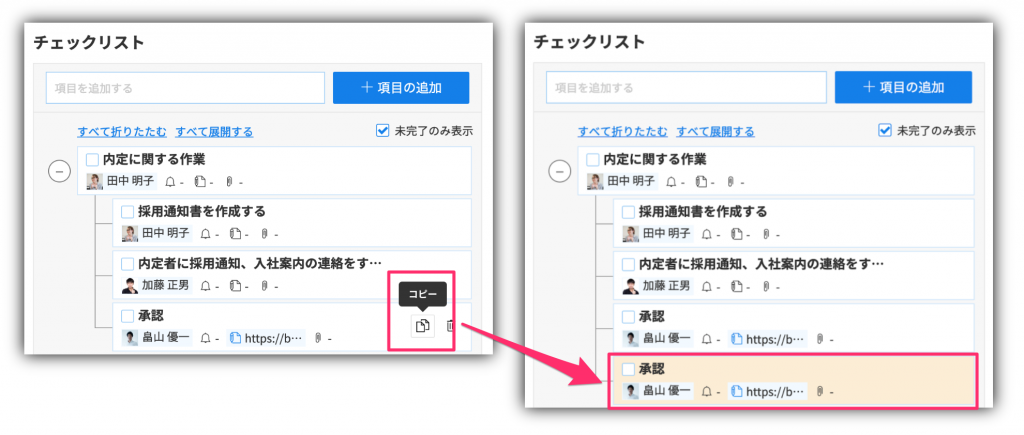Right panel: check 採用通知書を作成する checkbox
Image resolution: width=1024 pixels, height=435 pixels.
tap(628, 212)
